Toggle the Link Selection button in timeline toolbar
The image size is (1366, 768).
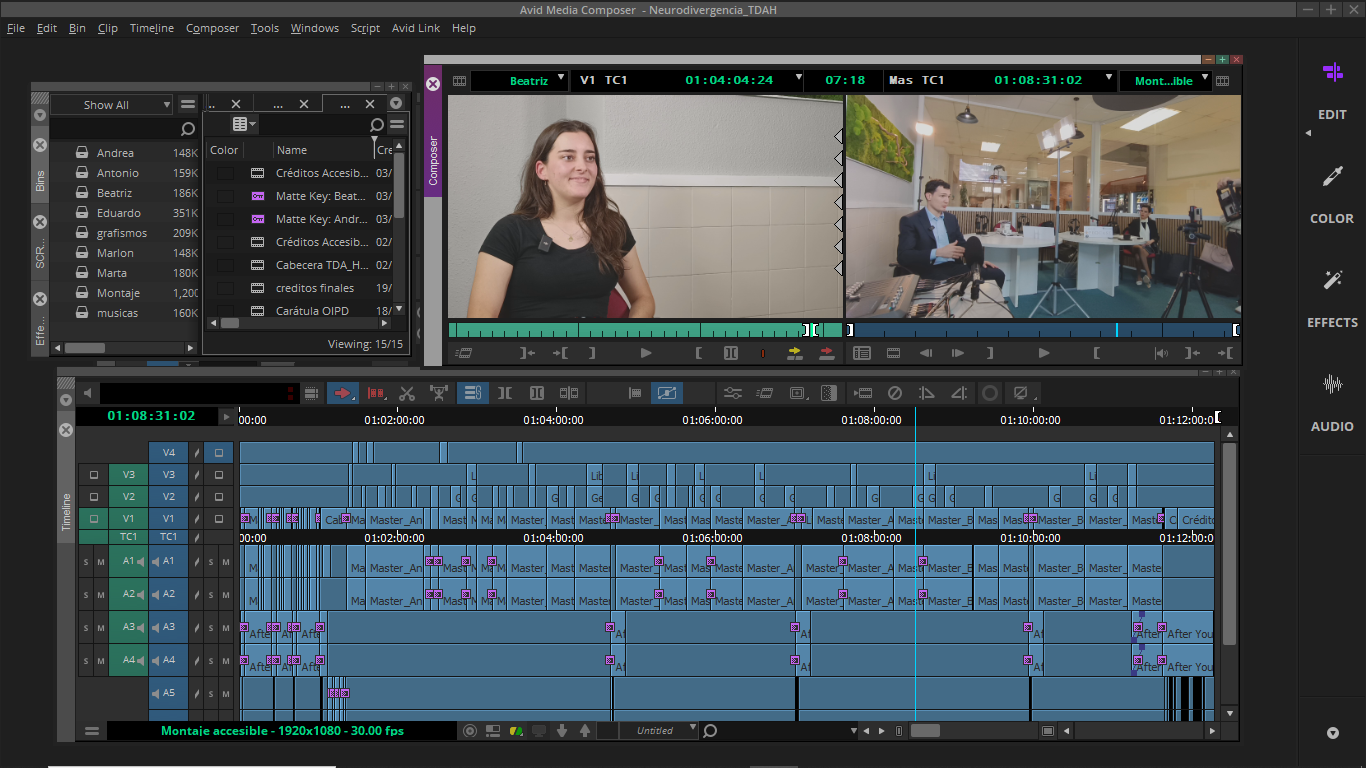(473, 393)
